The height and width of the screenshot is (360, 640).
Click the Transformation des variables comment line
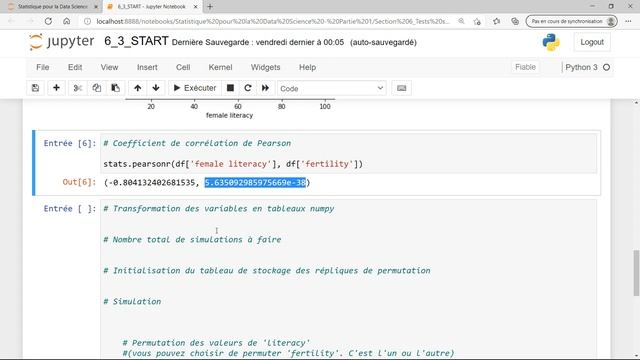tap(219, 209)
